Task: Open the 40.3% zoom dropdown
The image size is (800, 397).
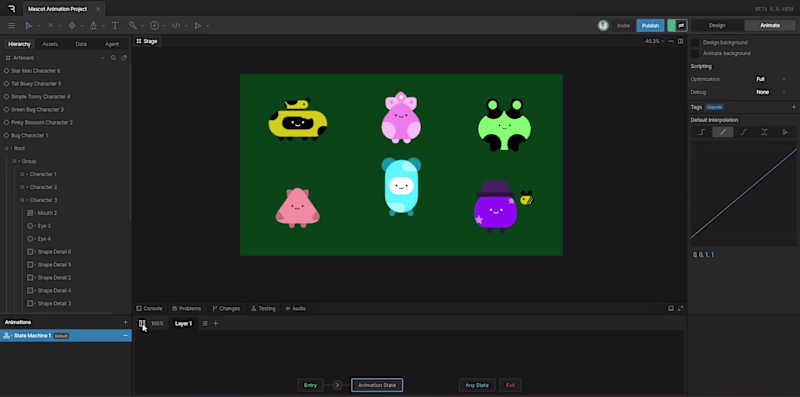Action: [x=655, y=41]
